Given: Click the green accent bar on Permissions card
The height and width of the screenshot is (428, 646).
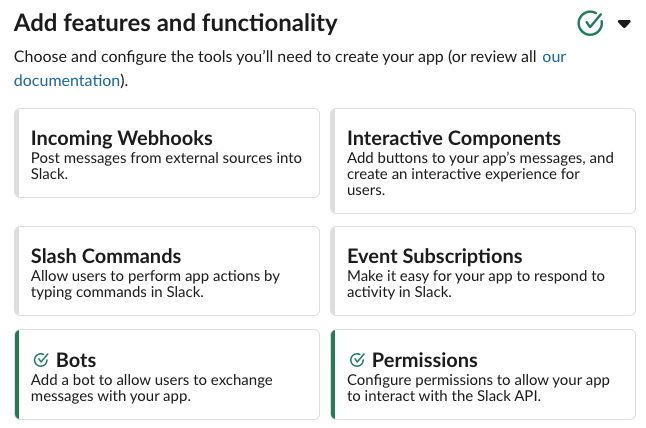Looking at the screenshot, I should (334, 374).
